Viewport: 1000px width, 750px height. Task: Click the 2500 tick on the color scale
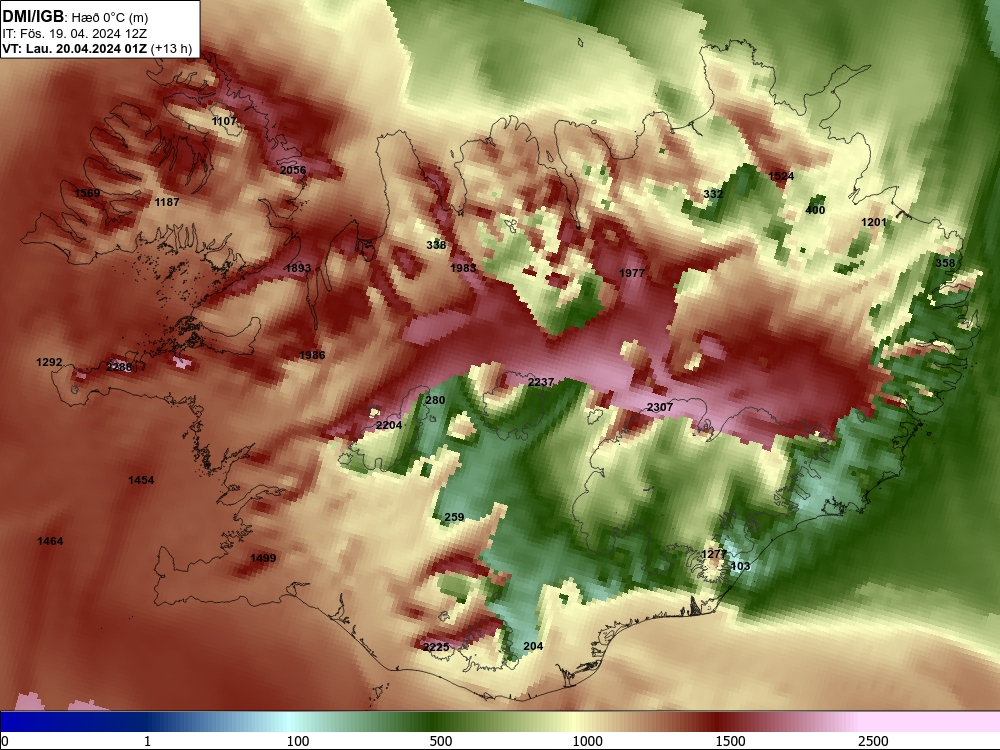click(873, 741)
